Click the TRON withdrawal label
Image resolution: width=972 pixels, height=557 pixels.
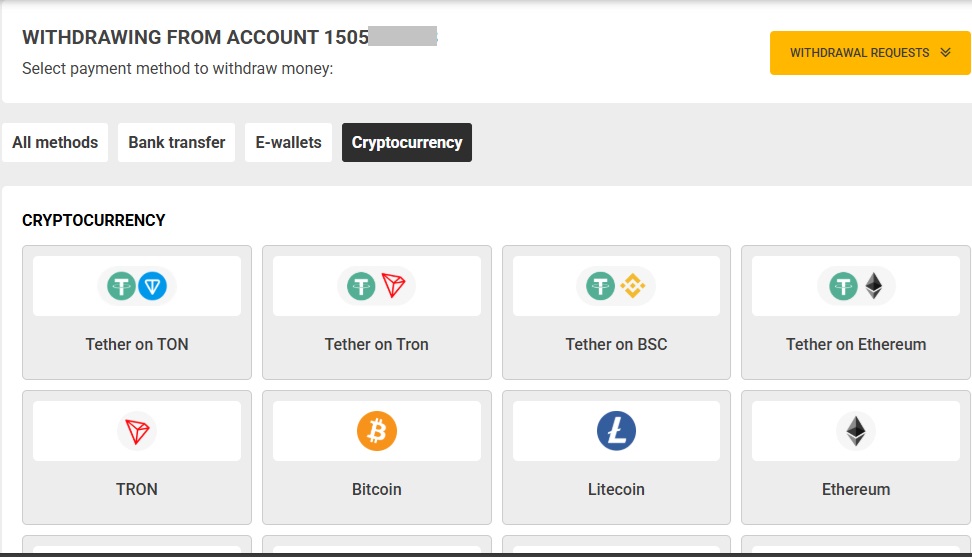tap(137, 489)
